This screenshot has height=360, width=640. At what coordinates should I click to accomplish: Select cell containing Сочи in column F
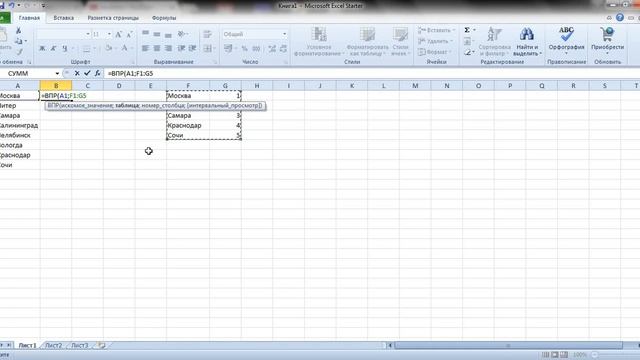188,135
